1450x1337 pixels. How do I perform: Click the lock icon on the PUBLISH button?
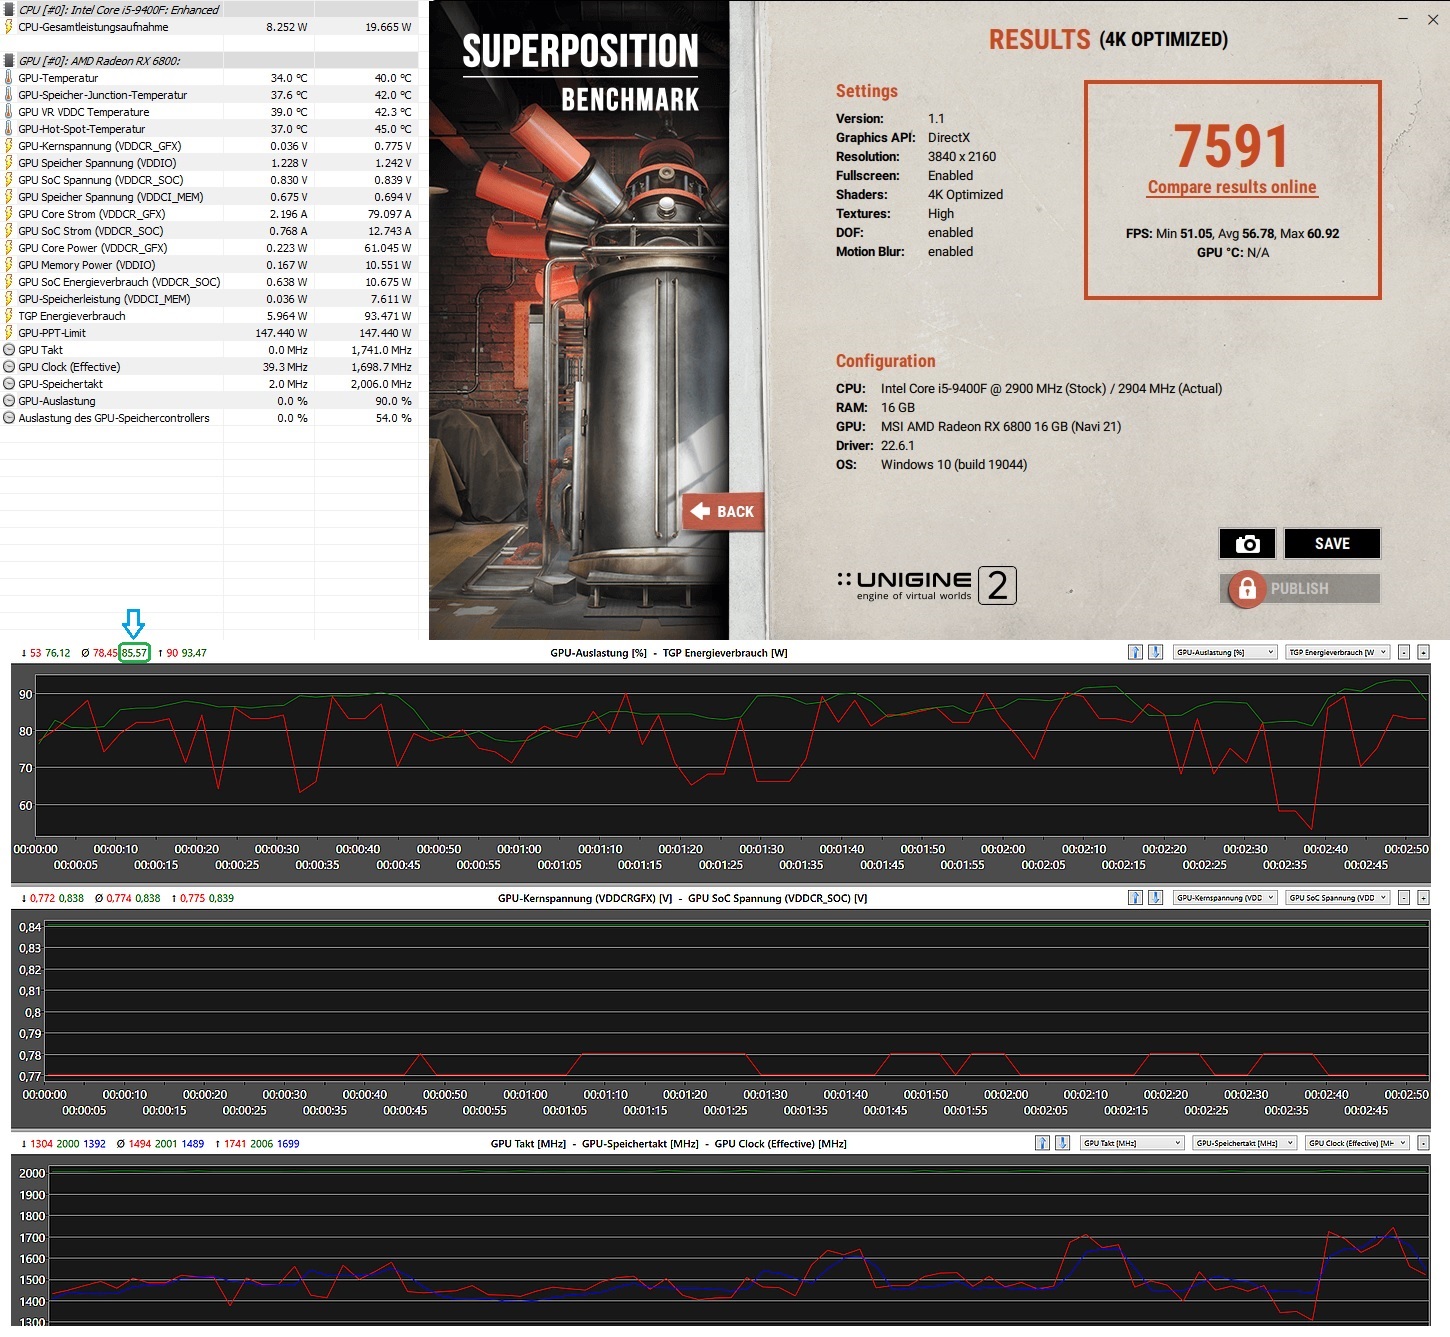point(1247,588)
